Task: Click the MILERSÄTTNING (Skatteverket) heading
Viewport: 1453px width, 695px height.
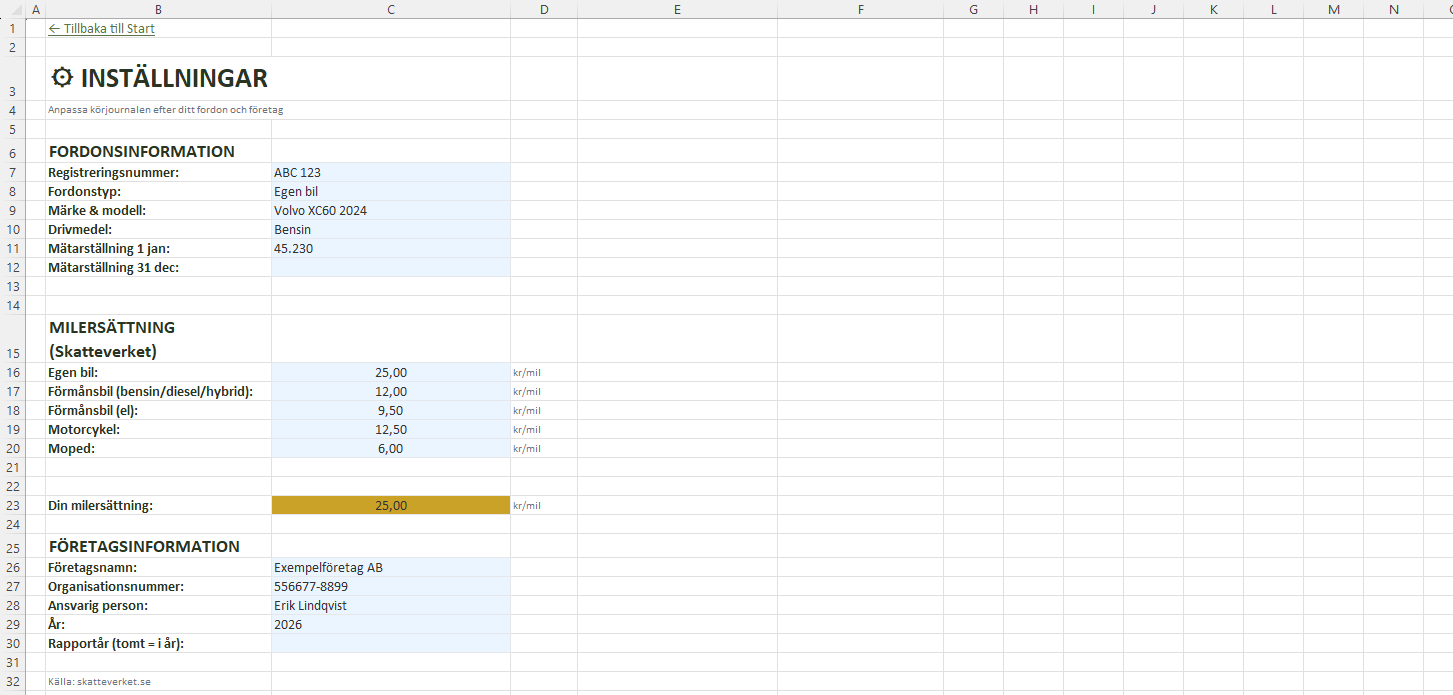Action: point(112,339)
